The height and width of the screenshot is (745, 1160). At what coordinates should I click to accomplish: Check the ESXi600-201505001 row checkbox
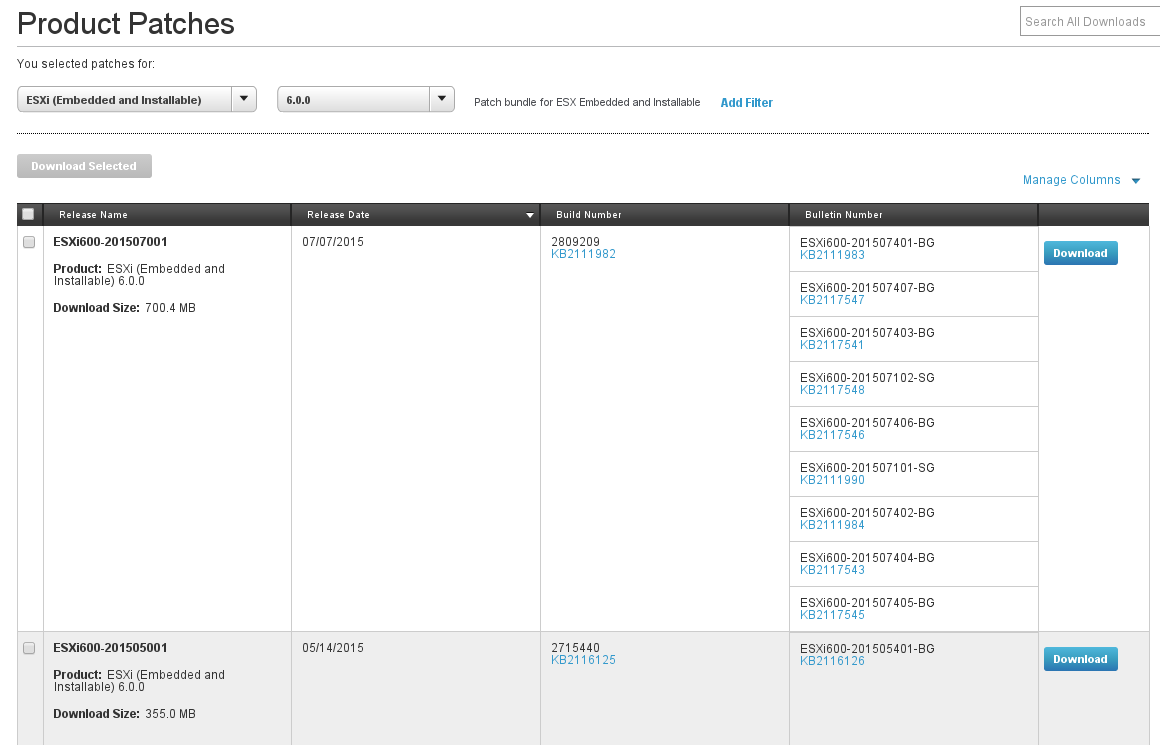pos(29,648)
